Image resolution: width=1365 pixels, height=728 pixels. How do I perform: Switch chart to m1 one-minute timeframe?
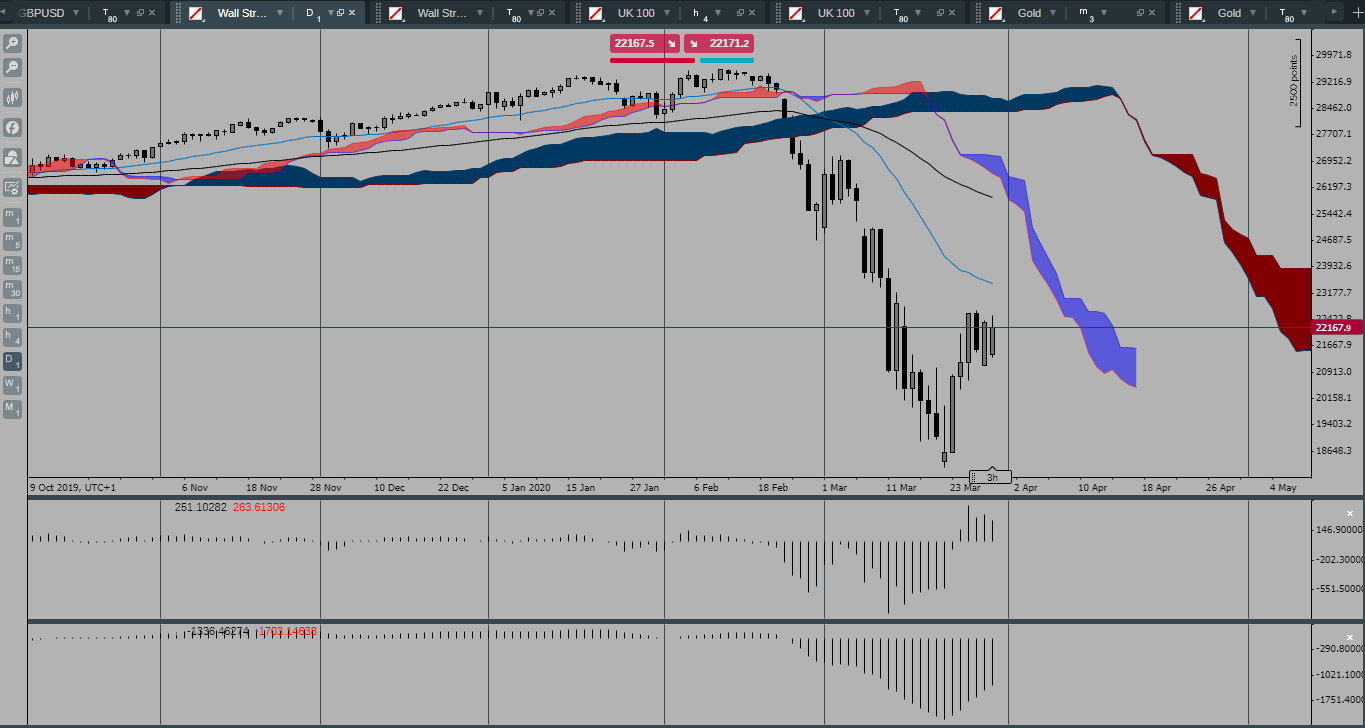13,215
